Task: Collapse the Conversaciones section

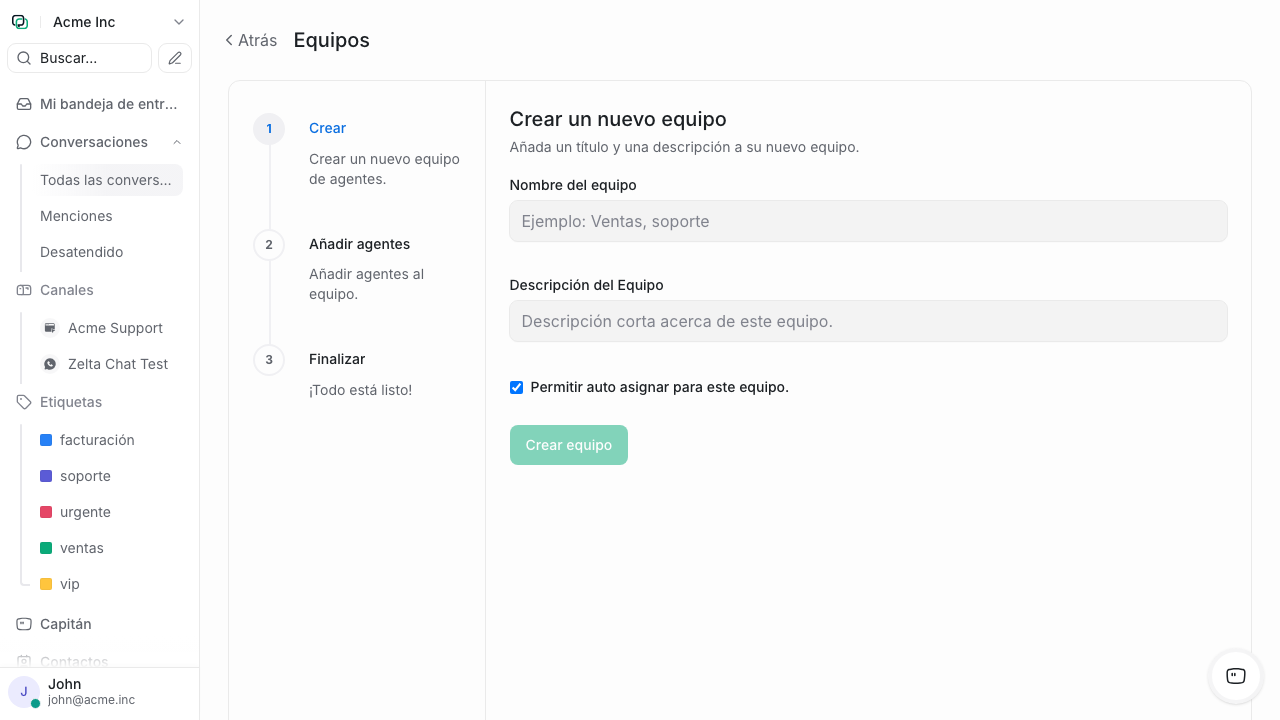Action: tap(177, 142)
